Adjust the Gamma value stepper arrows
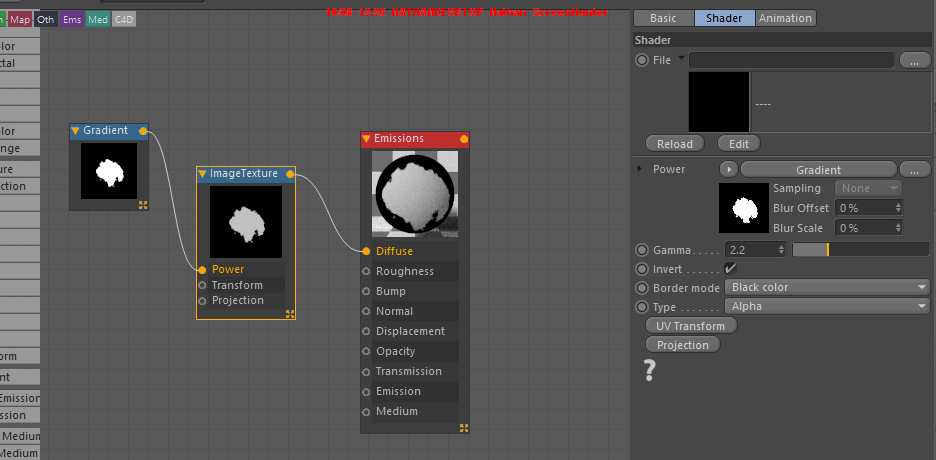Viewport: 936px width, 460px height. (x=781, y=250)
